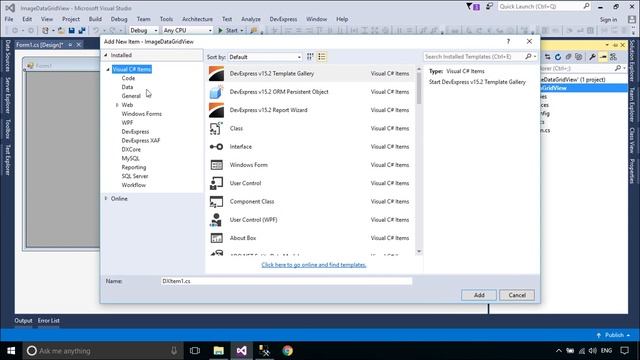Select the DevExpress v15.2 ORM Persistent Object template

[x=311, y=92]
